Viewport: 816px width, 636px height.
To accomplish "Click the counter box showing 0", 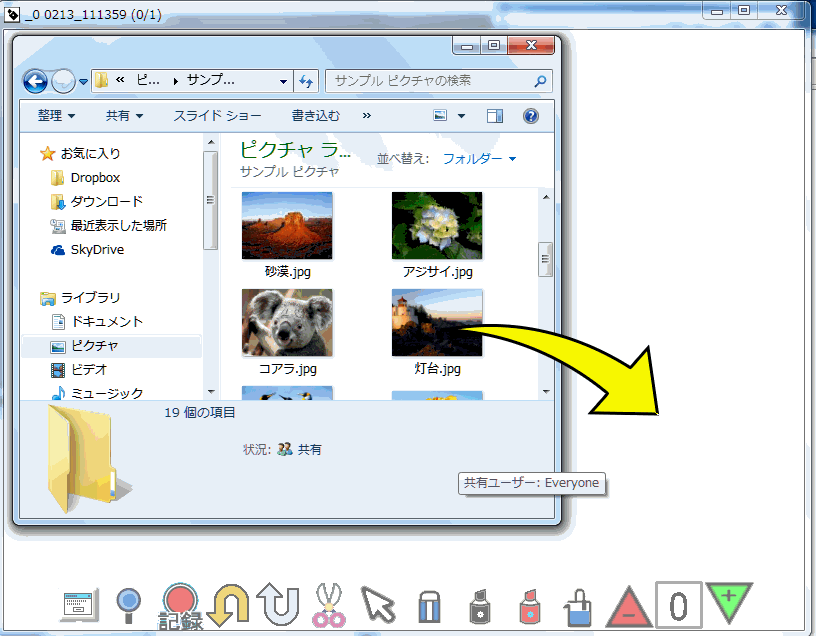I will 679,605.
